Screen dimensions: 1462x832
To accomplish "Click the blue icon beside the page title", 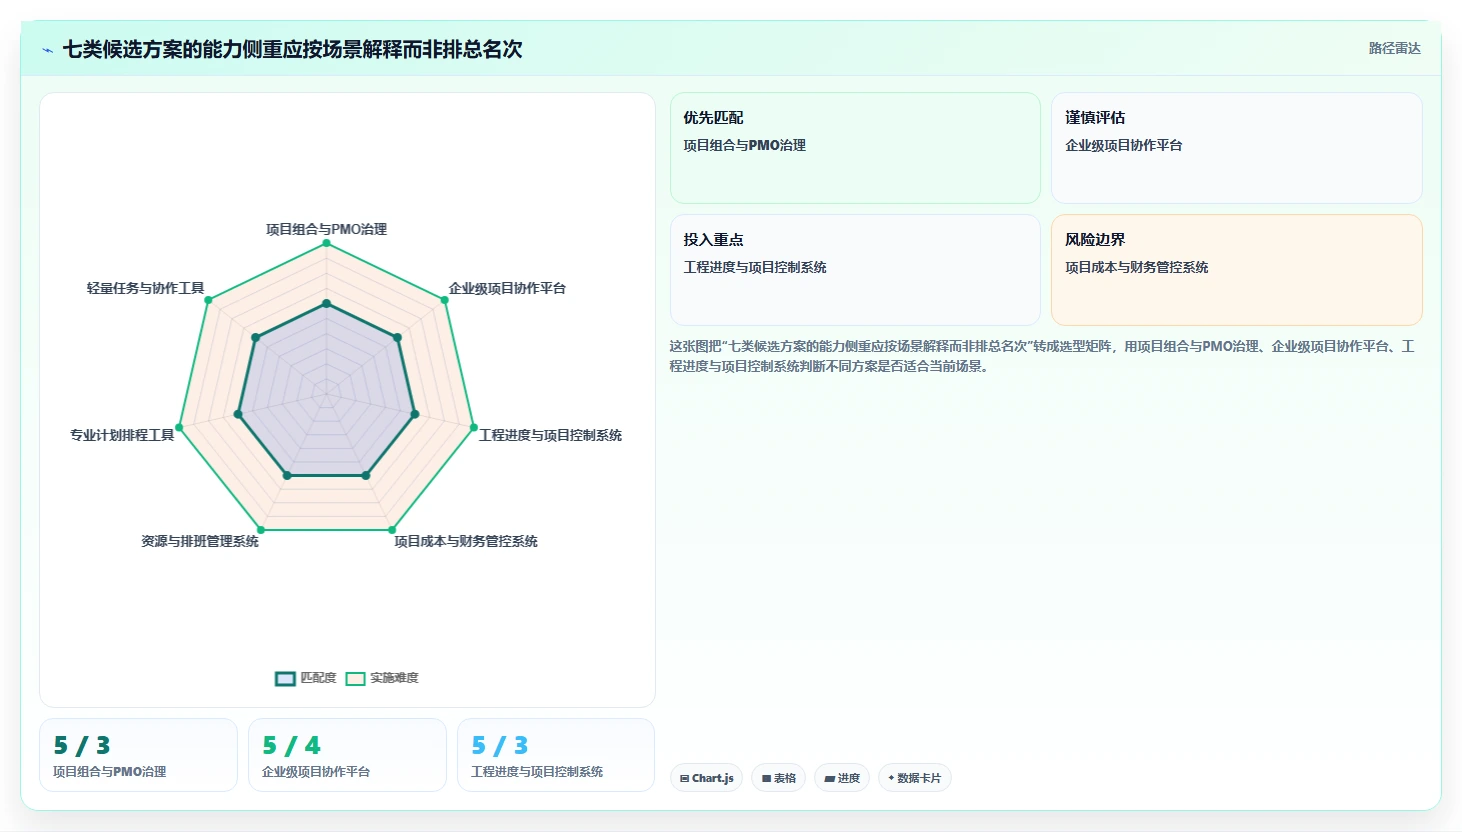I will pyautogui.click(x=47, y=50).
